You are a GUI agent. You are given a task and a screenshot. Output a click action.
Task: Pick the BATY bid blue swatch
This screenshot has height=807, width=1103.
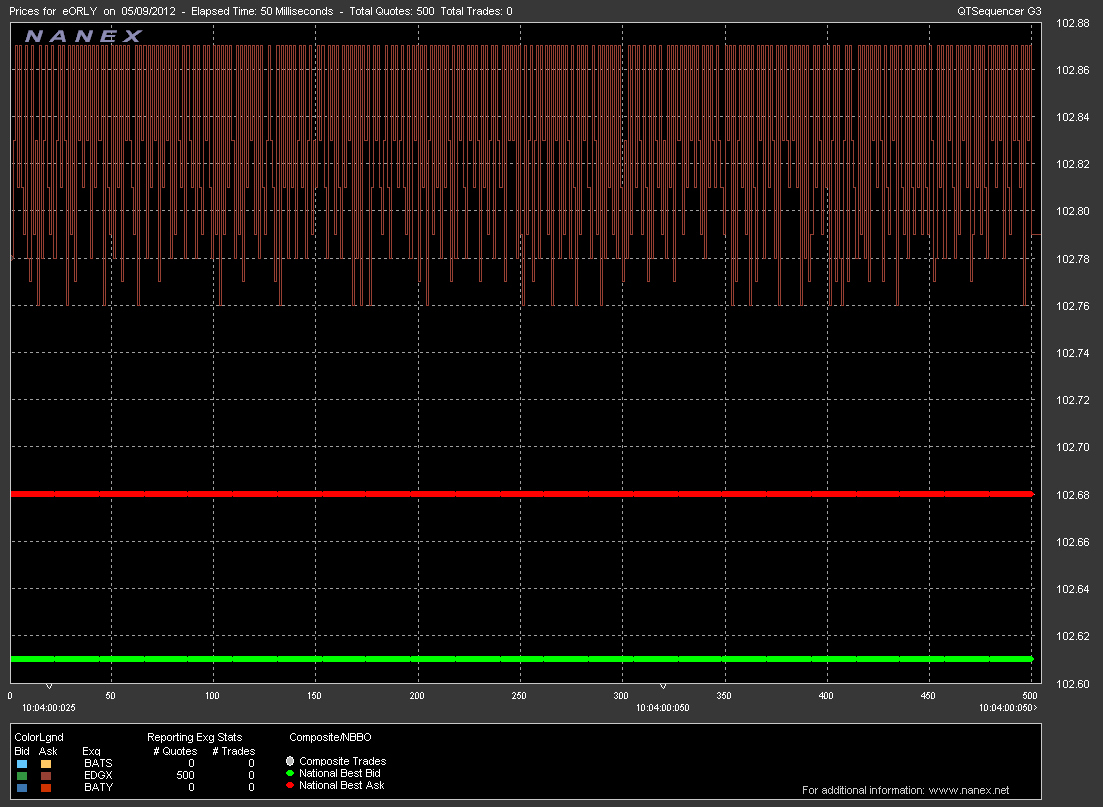point(22,787)
